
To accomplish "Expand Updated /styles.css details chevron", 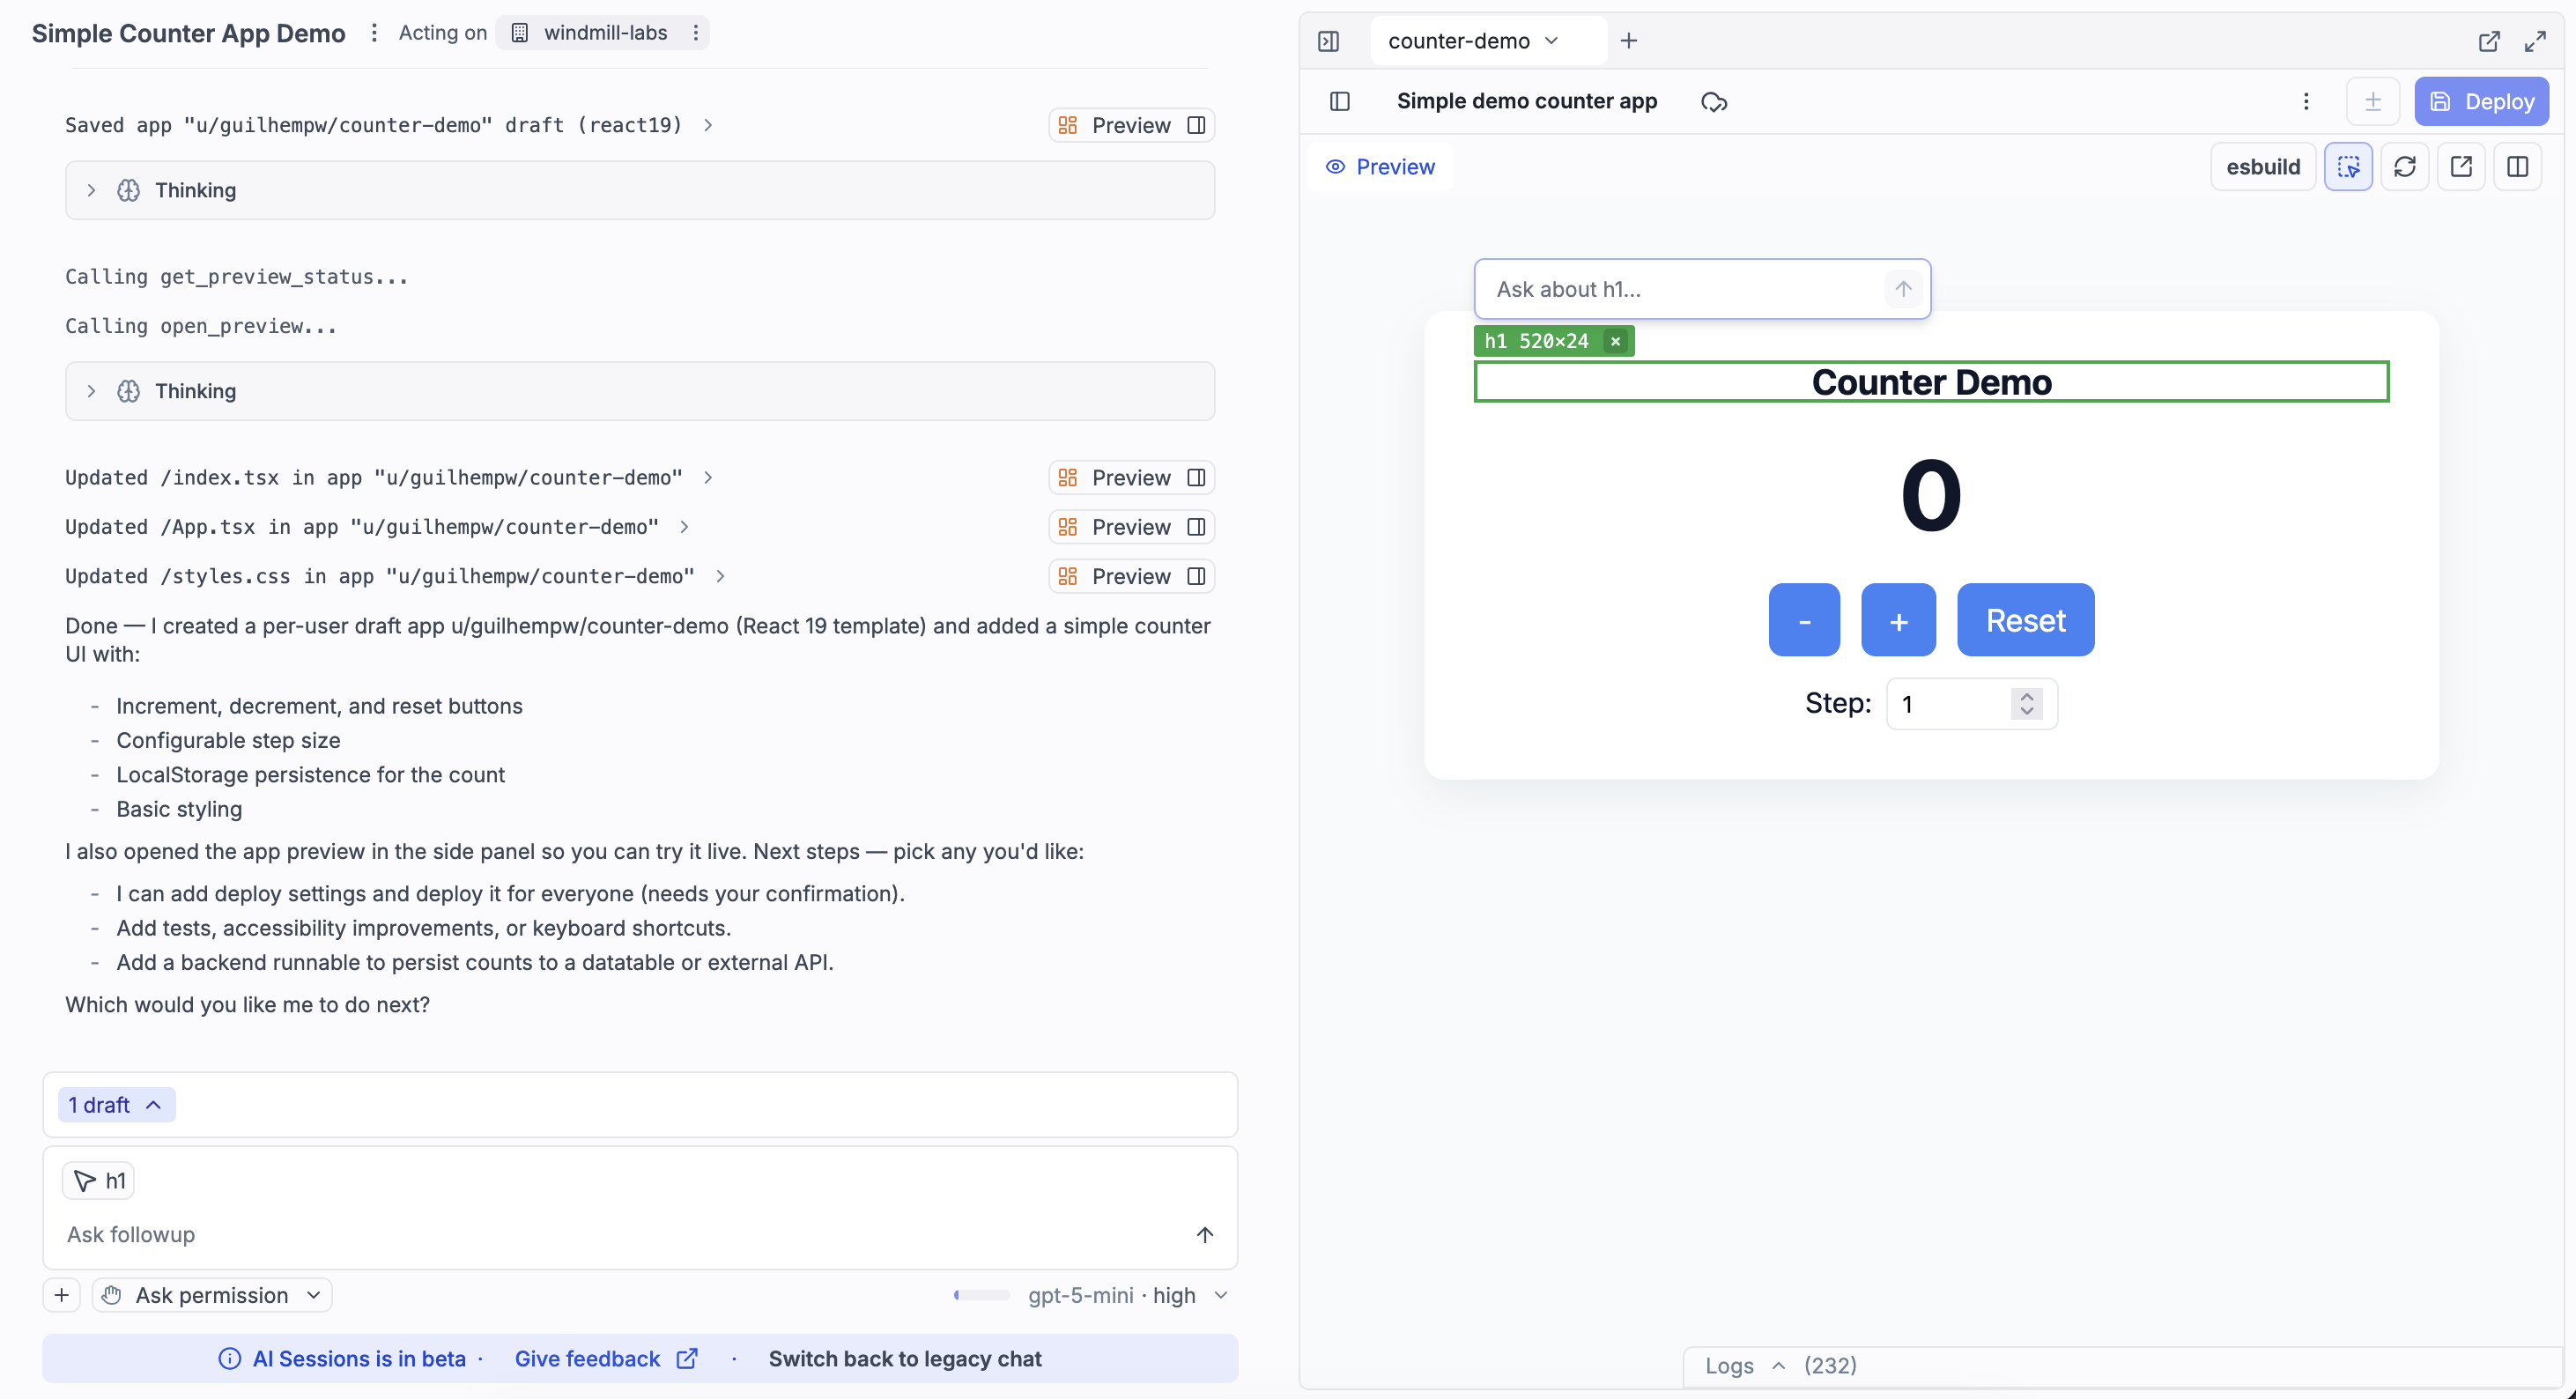I will click(720, 576).
